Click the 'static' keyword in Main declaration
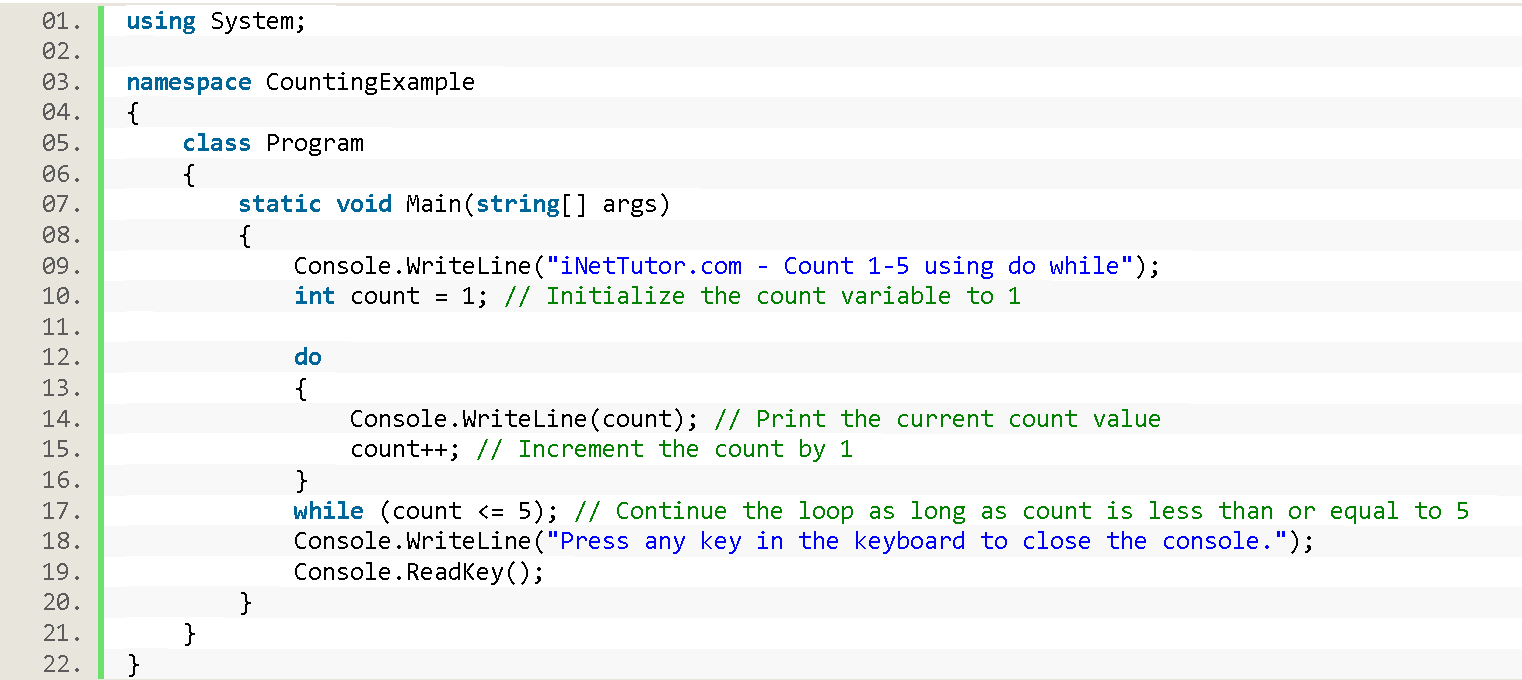Viewport: 1522px width, 680px height. (279, 205)
